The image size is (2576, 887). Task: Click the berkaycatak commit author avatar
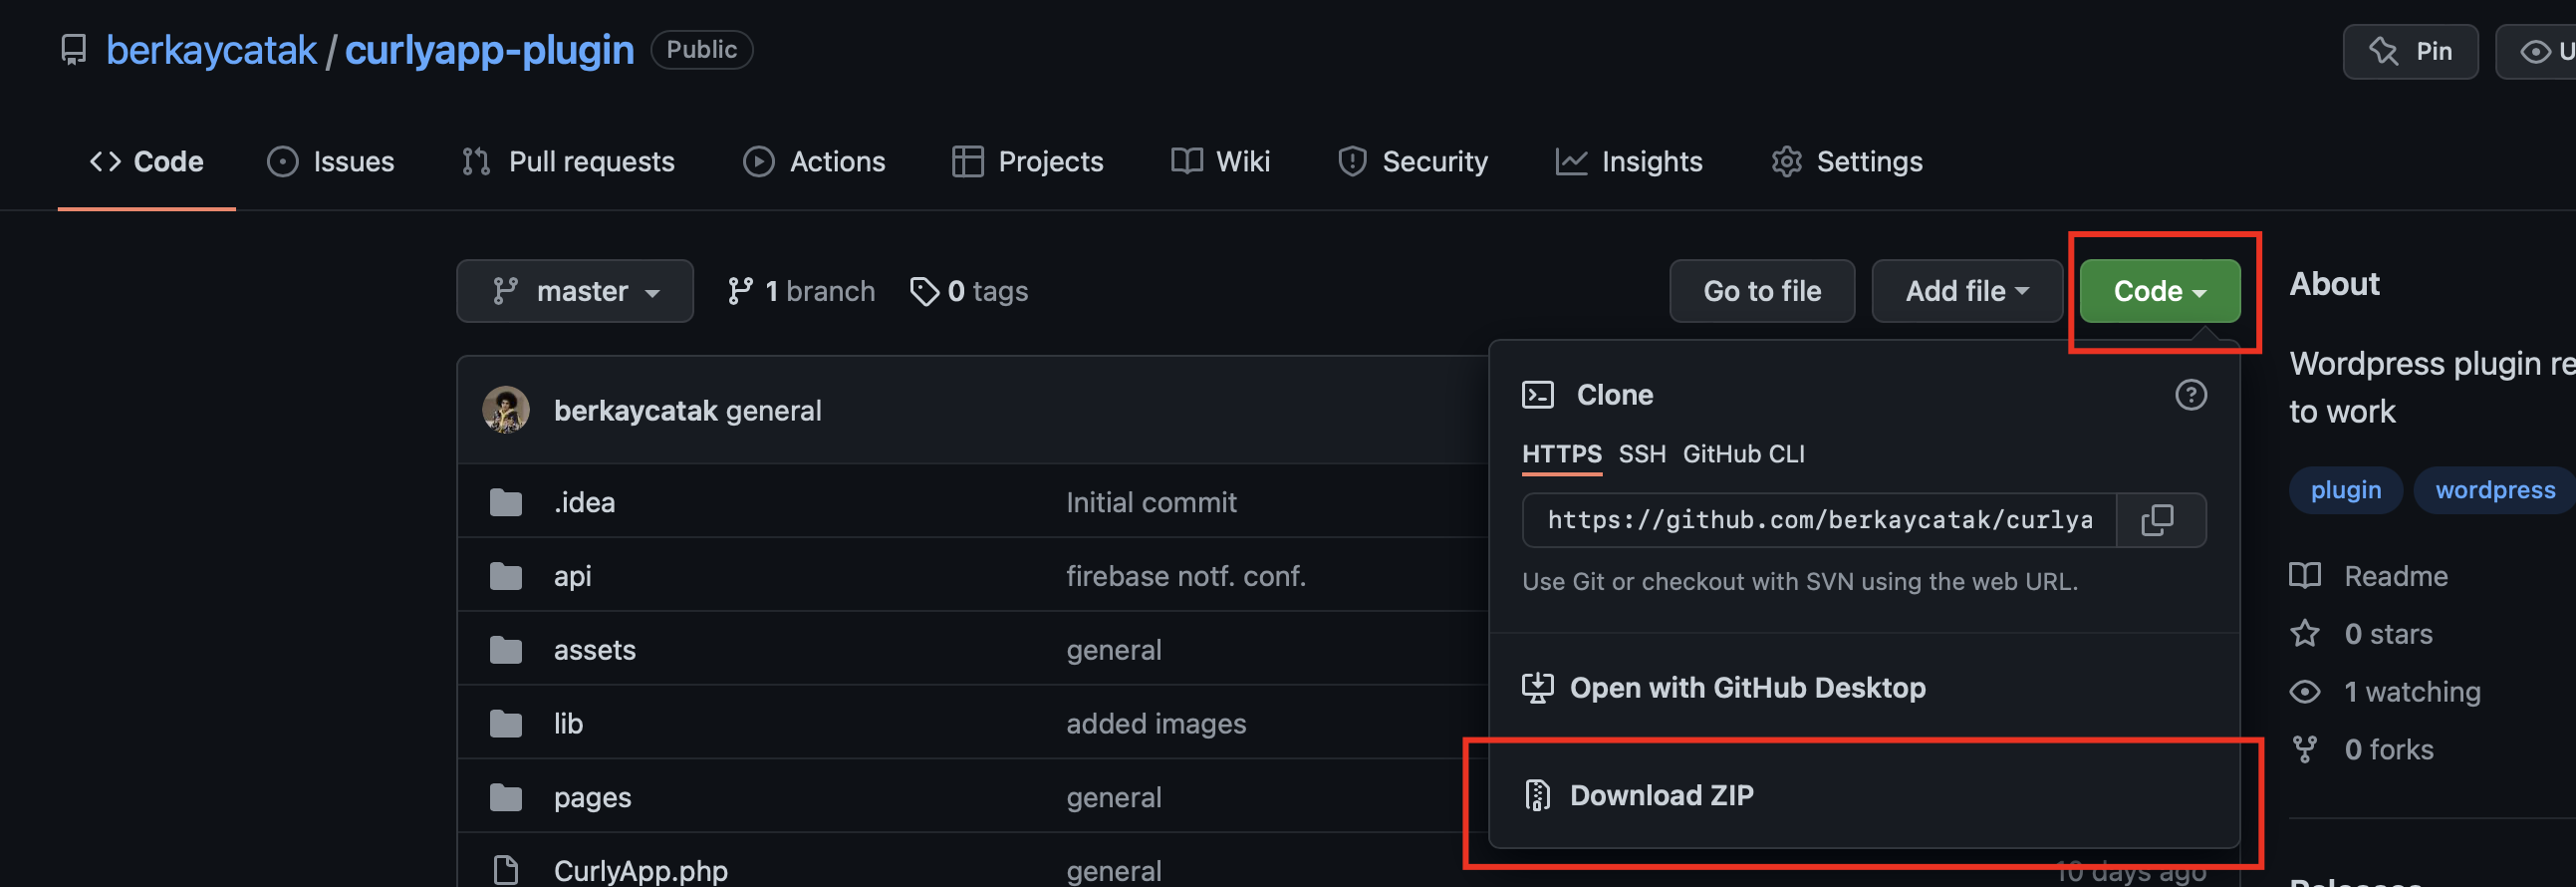click(x=506, y=410)
